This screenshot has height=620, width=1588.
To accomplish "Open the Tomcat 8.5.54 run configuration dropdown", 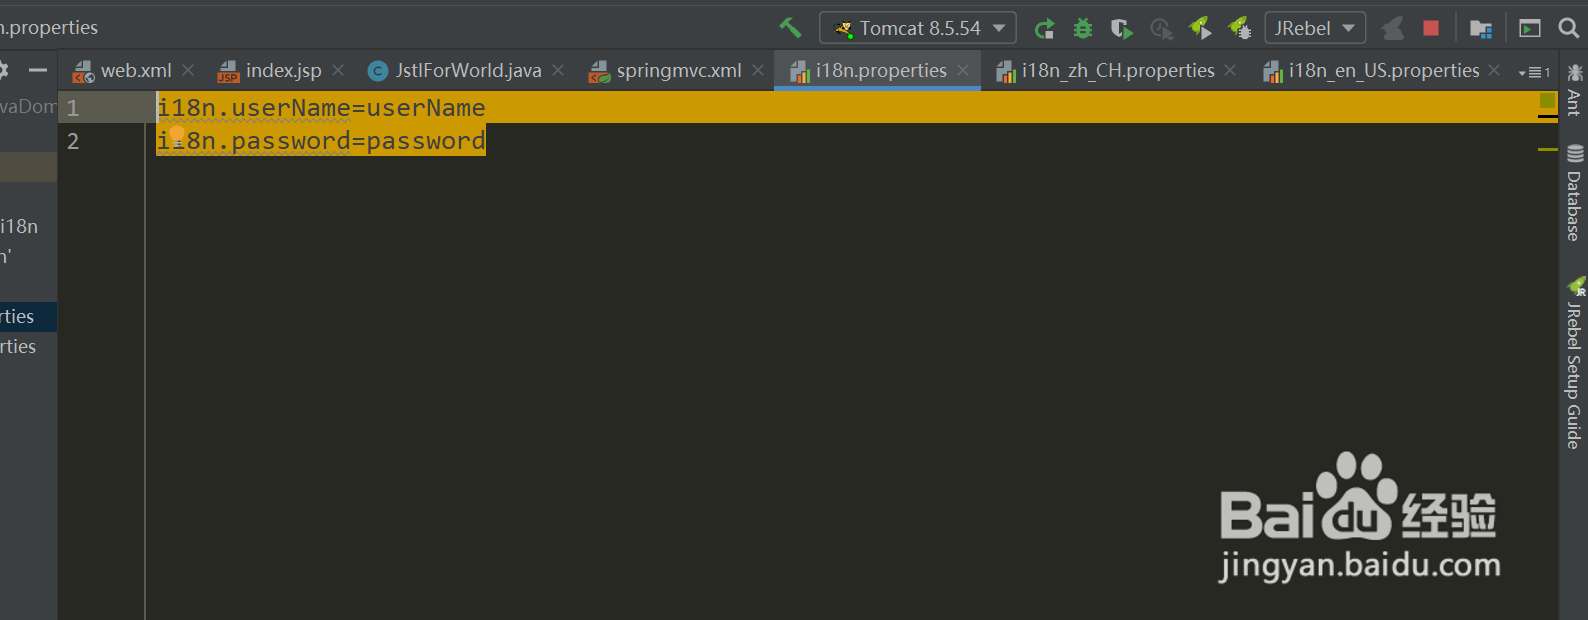I will (x=918, y=28).
